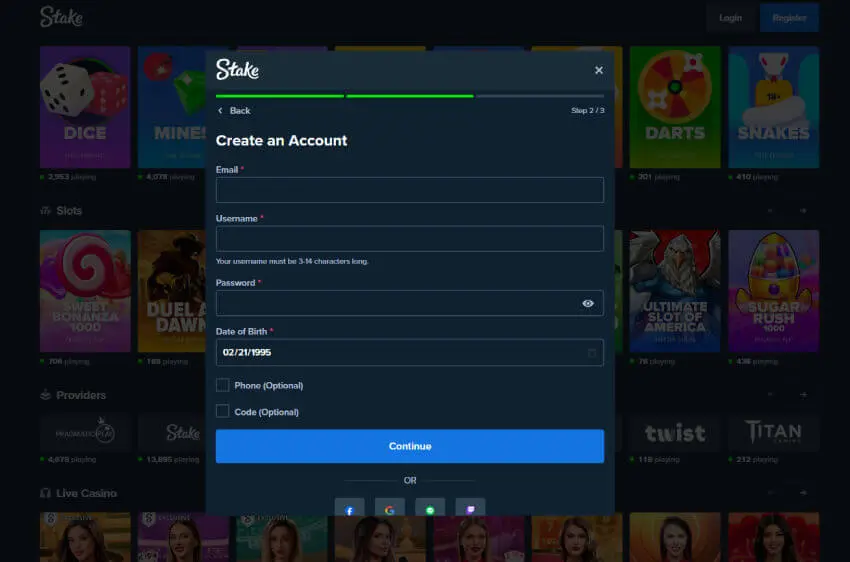
Task: Click the Stake logo in the page header
Action: click(61, 17)
